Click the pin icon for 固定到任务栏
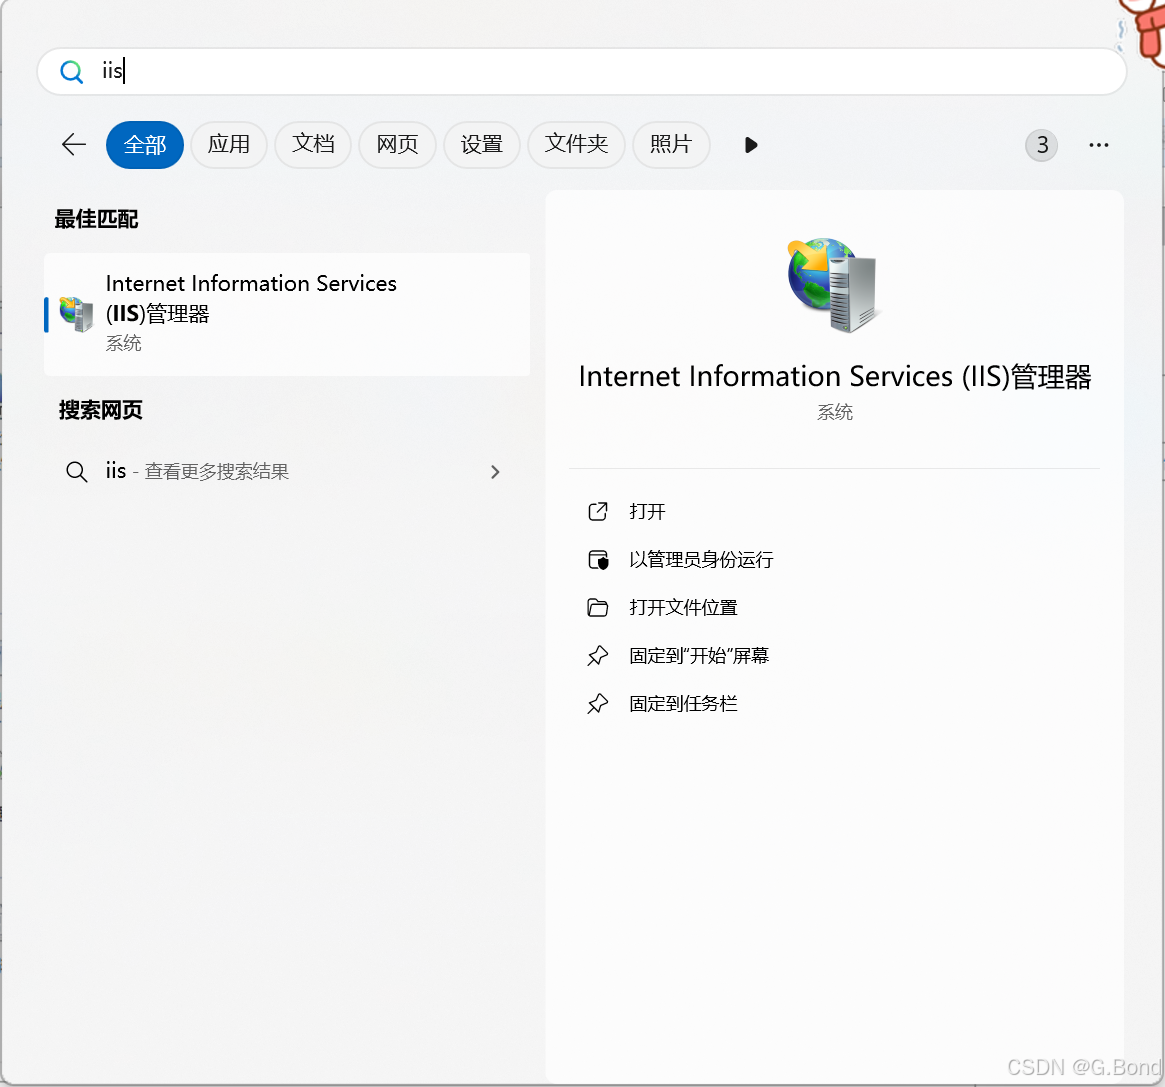 (598, 704)
